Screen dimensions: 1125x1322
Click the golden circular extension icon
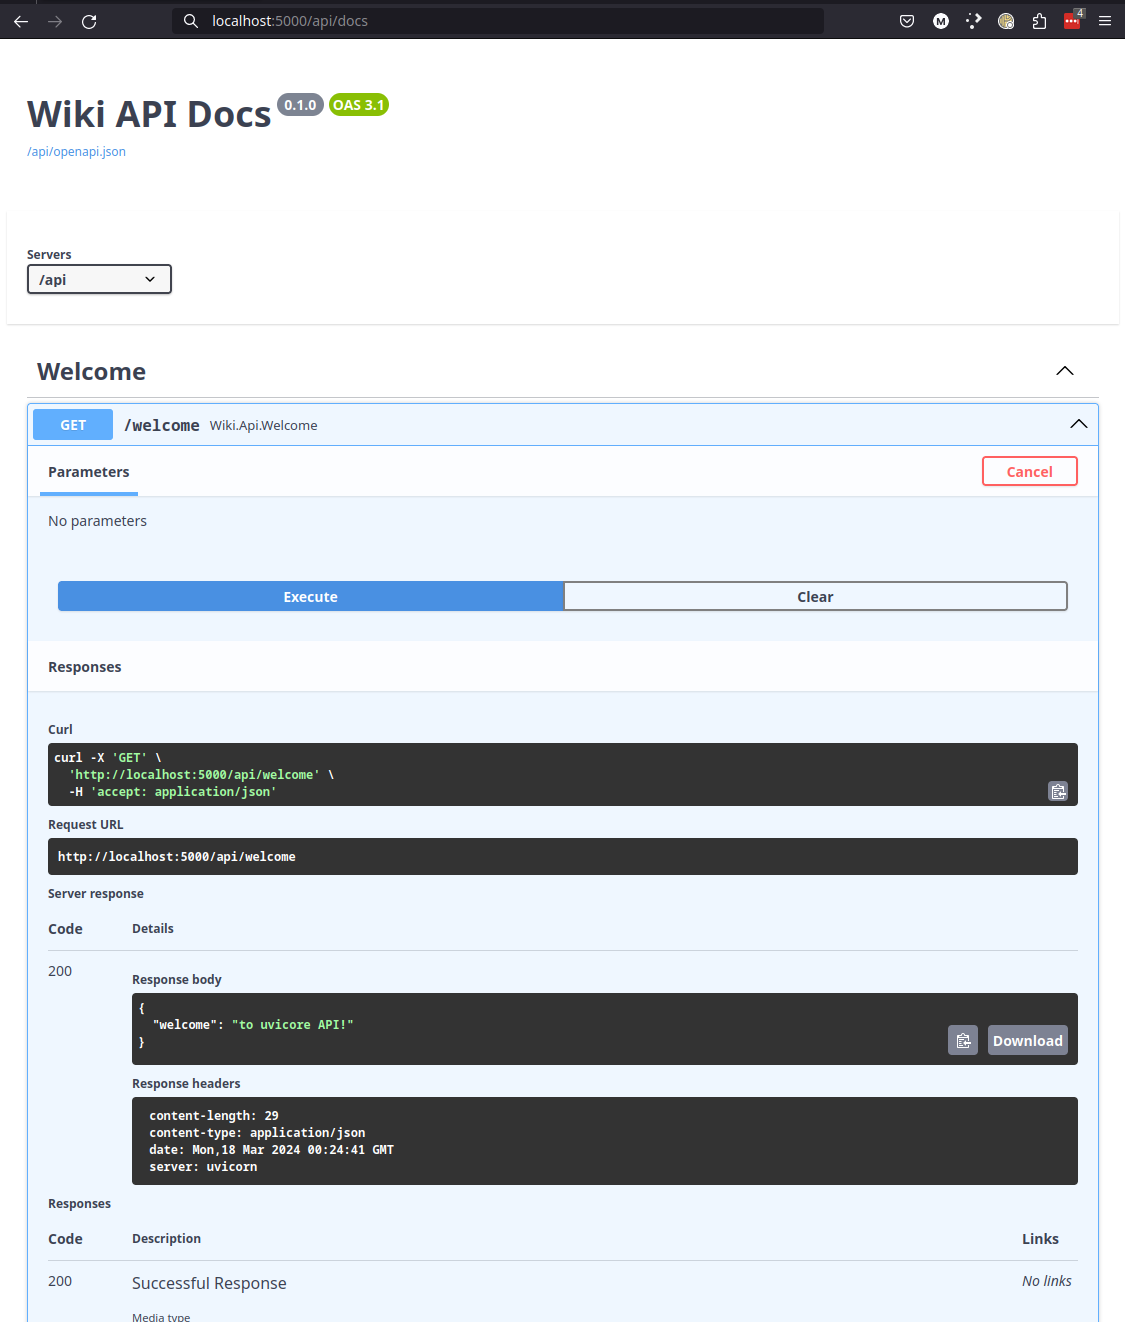click(1006, 21)
